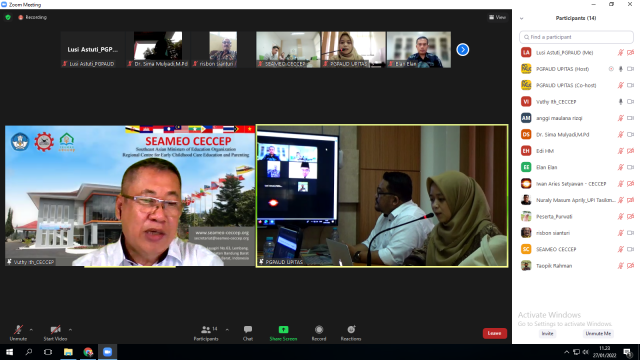Select PGPAUD UPITAS highlighted main video
Screen dimensions: 640x360
(x=382, y=196)
